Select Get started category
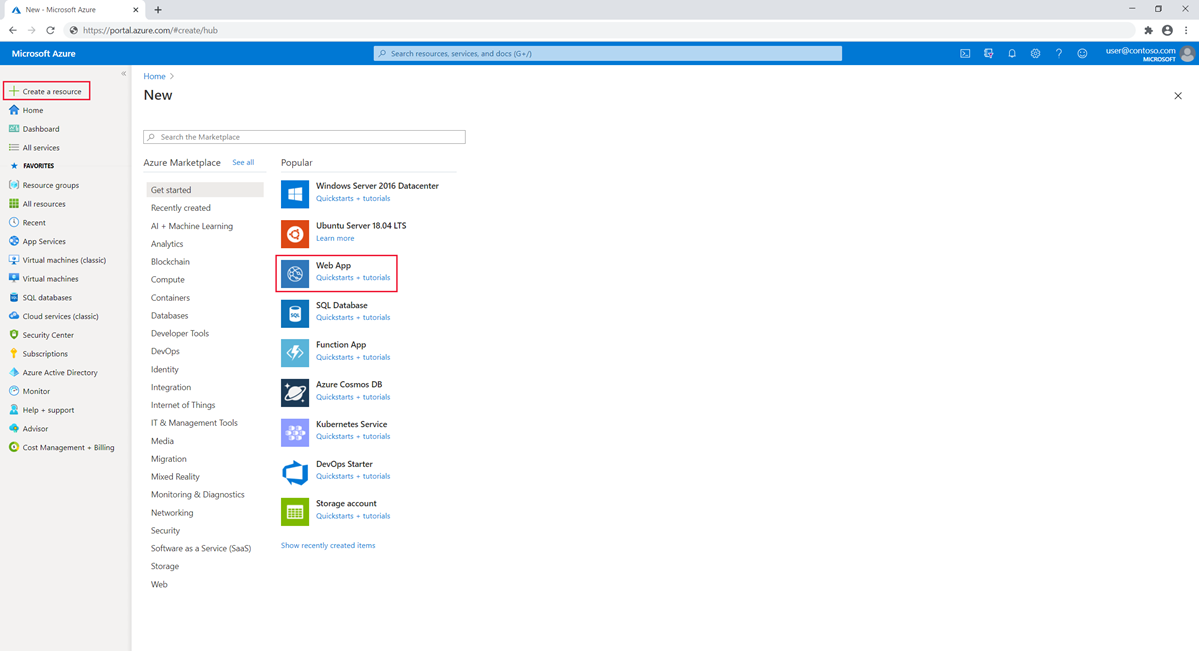1199x651 pixels. [x=205, y=190]
